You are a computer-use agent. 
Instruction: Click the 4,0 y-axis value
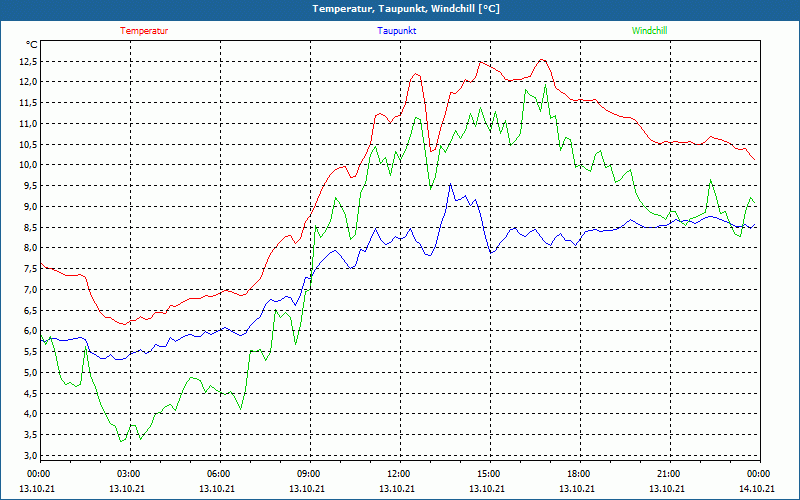(31, 414)
